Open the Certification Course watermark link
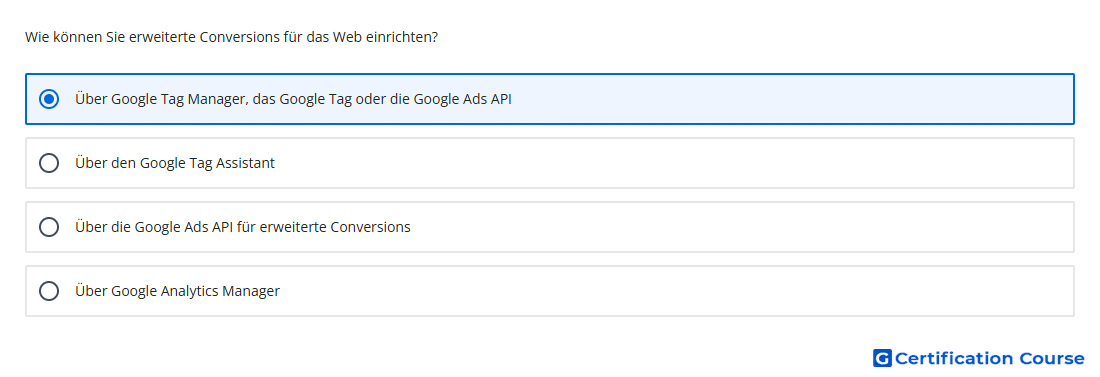Viewport: 1100px width, 377px height. (979, 358)
